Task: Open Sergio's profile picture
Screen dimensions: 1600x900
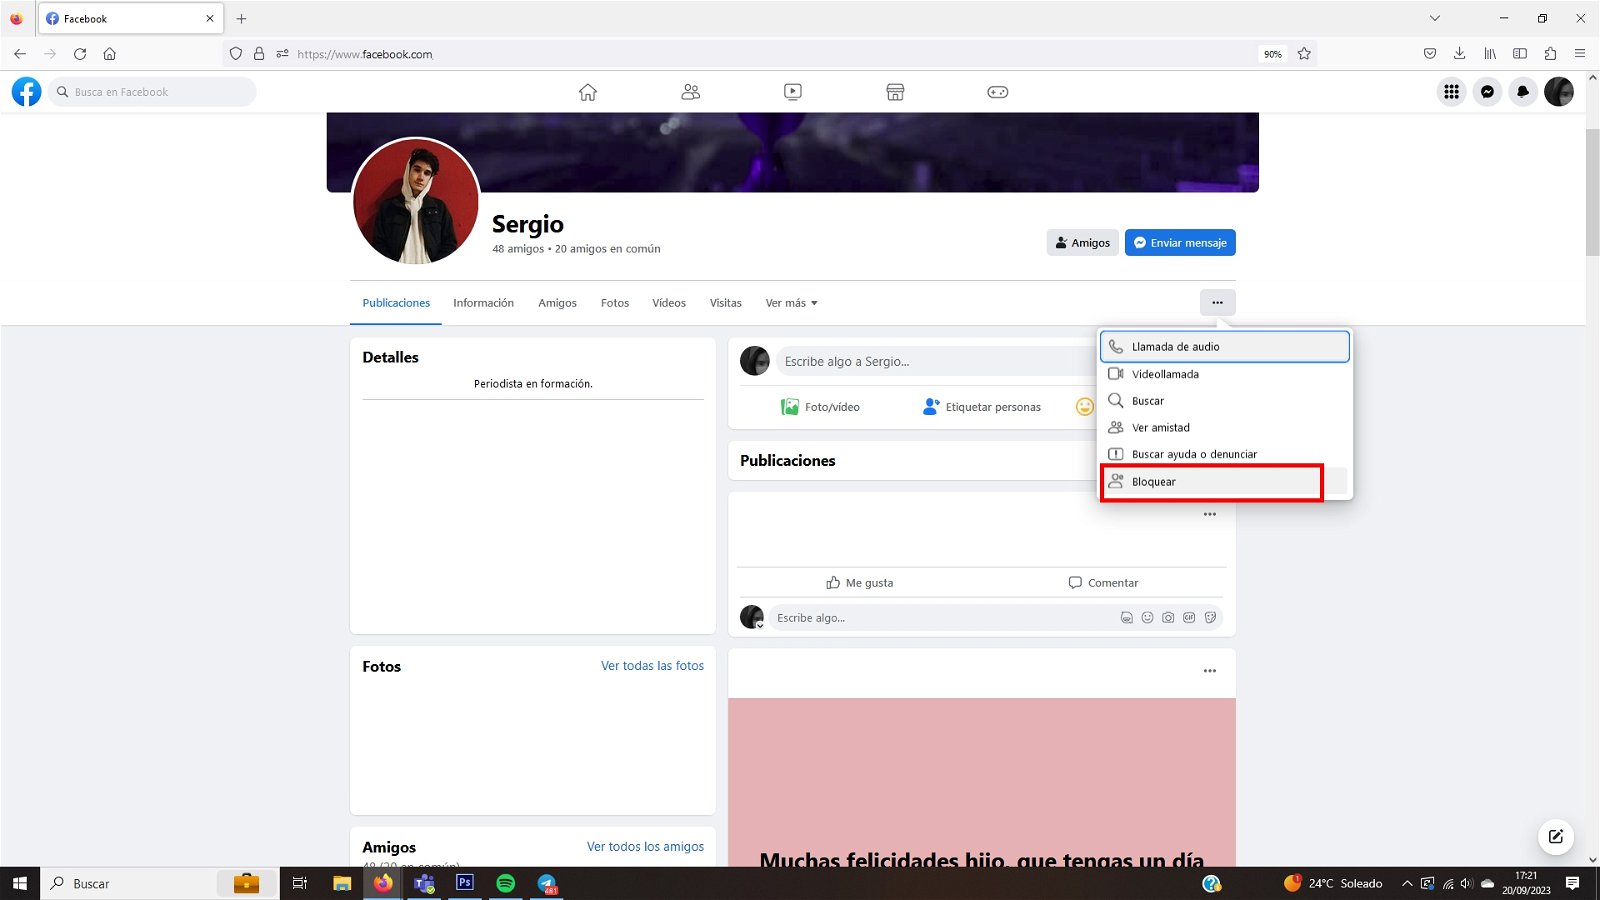Action: coord(416,201)
